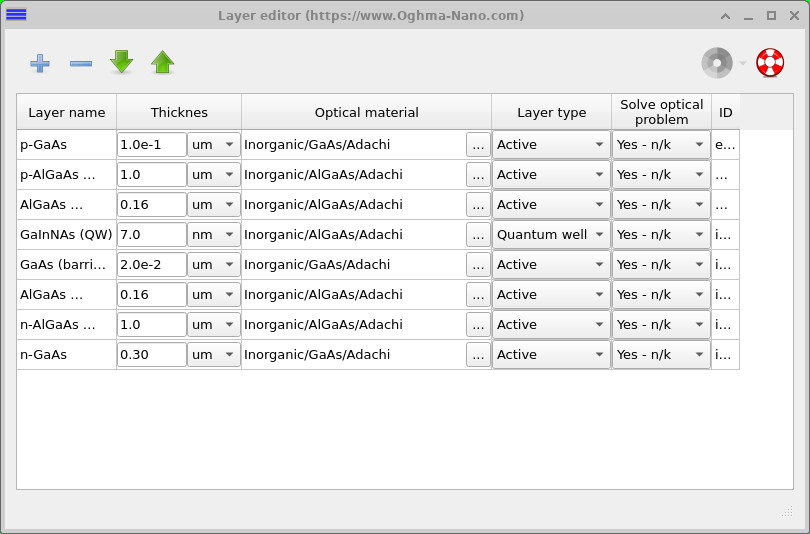The height and width of the screenshot is (534, 810).
Task: Click Inorganic/GaAs/Adachi text in n-GaAs row
Action: pos(317,354)
